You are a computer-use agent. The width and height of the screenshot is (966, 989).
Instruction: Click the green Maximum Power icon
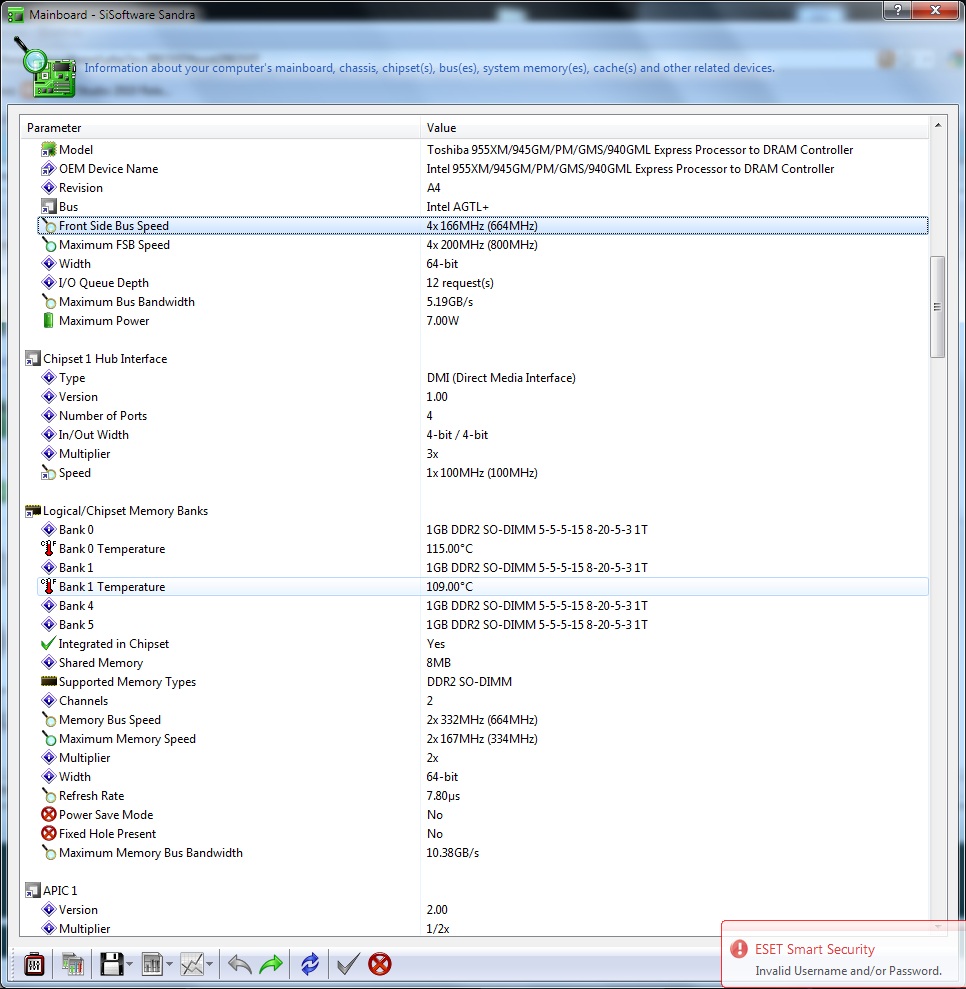pyautogui.click(x=49, y=320)
